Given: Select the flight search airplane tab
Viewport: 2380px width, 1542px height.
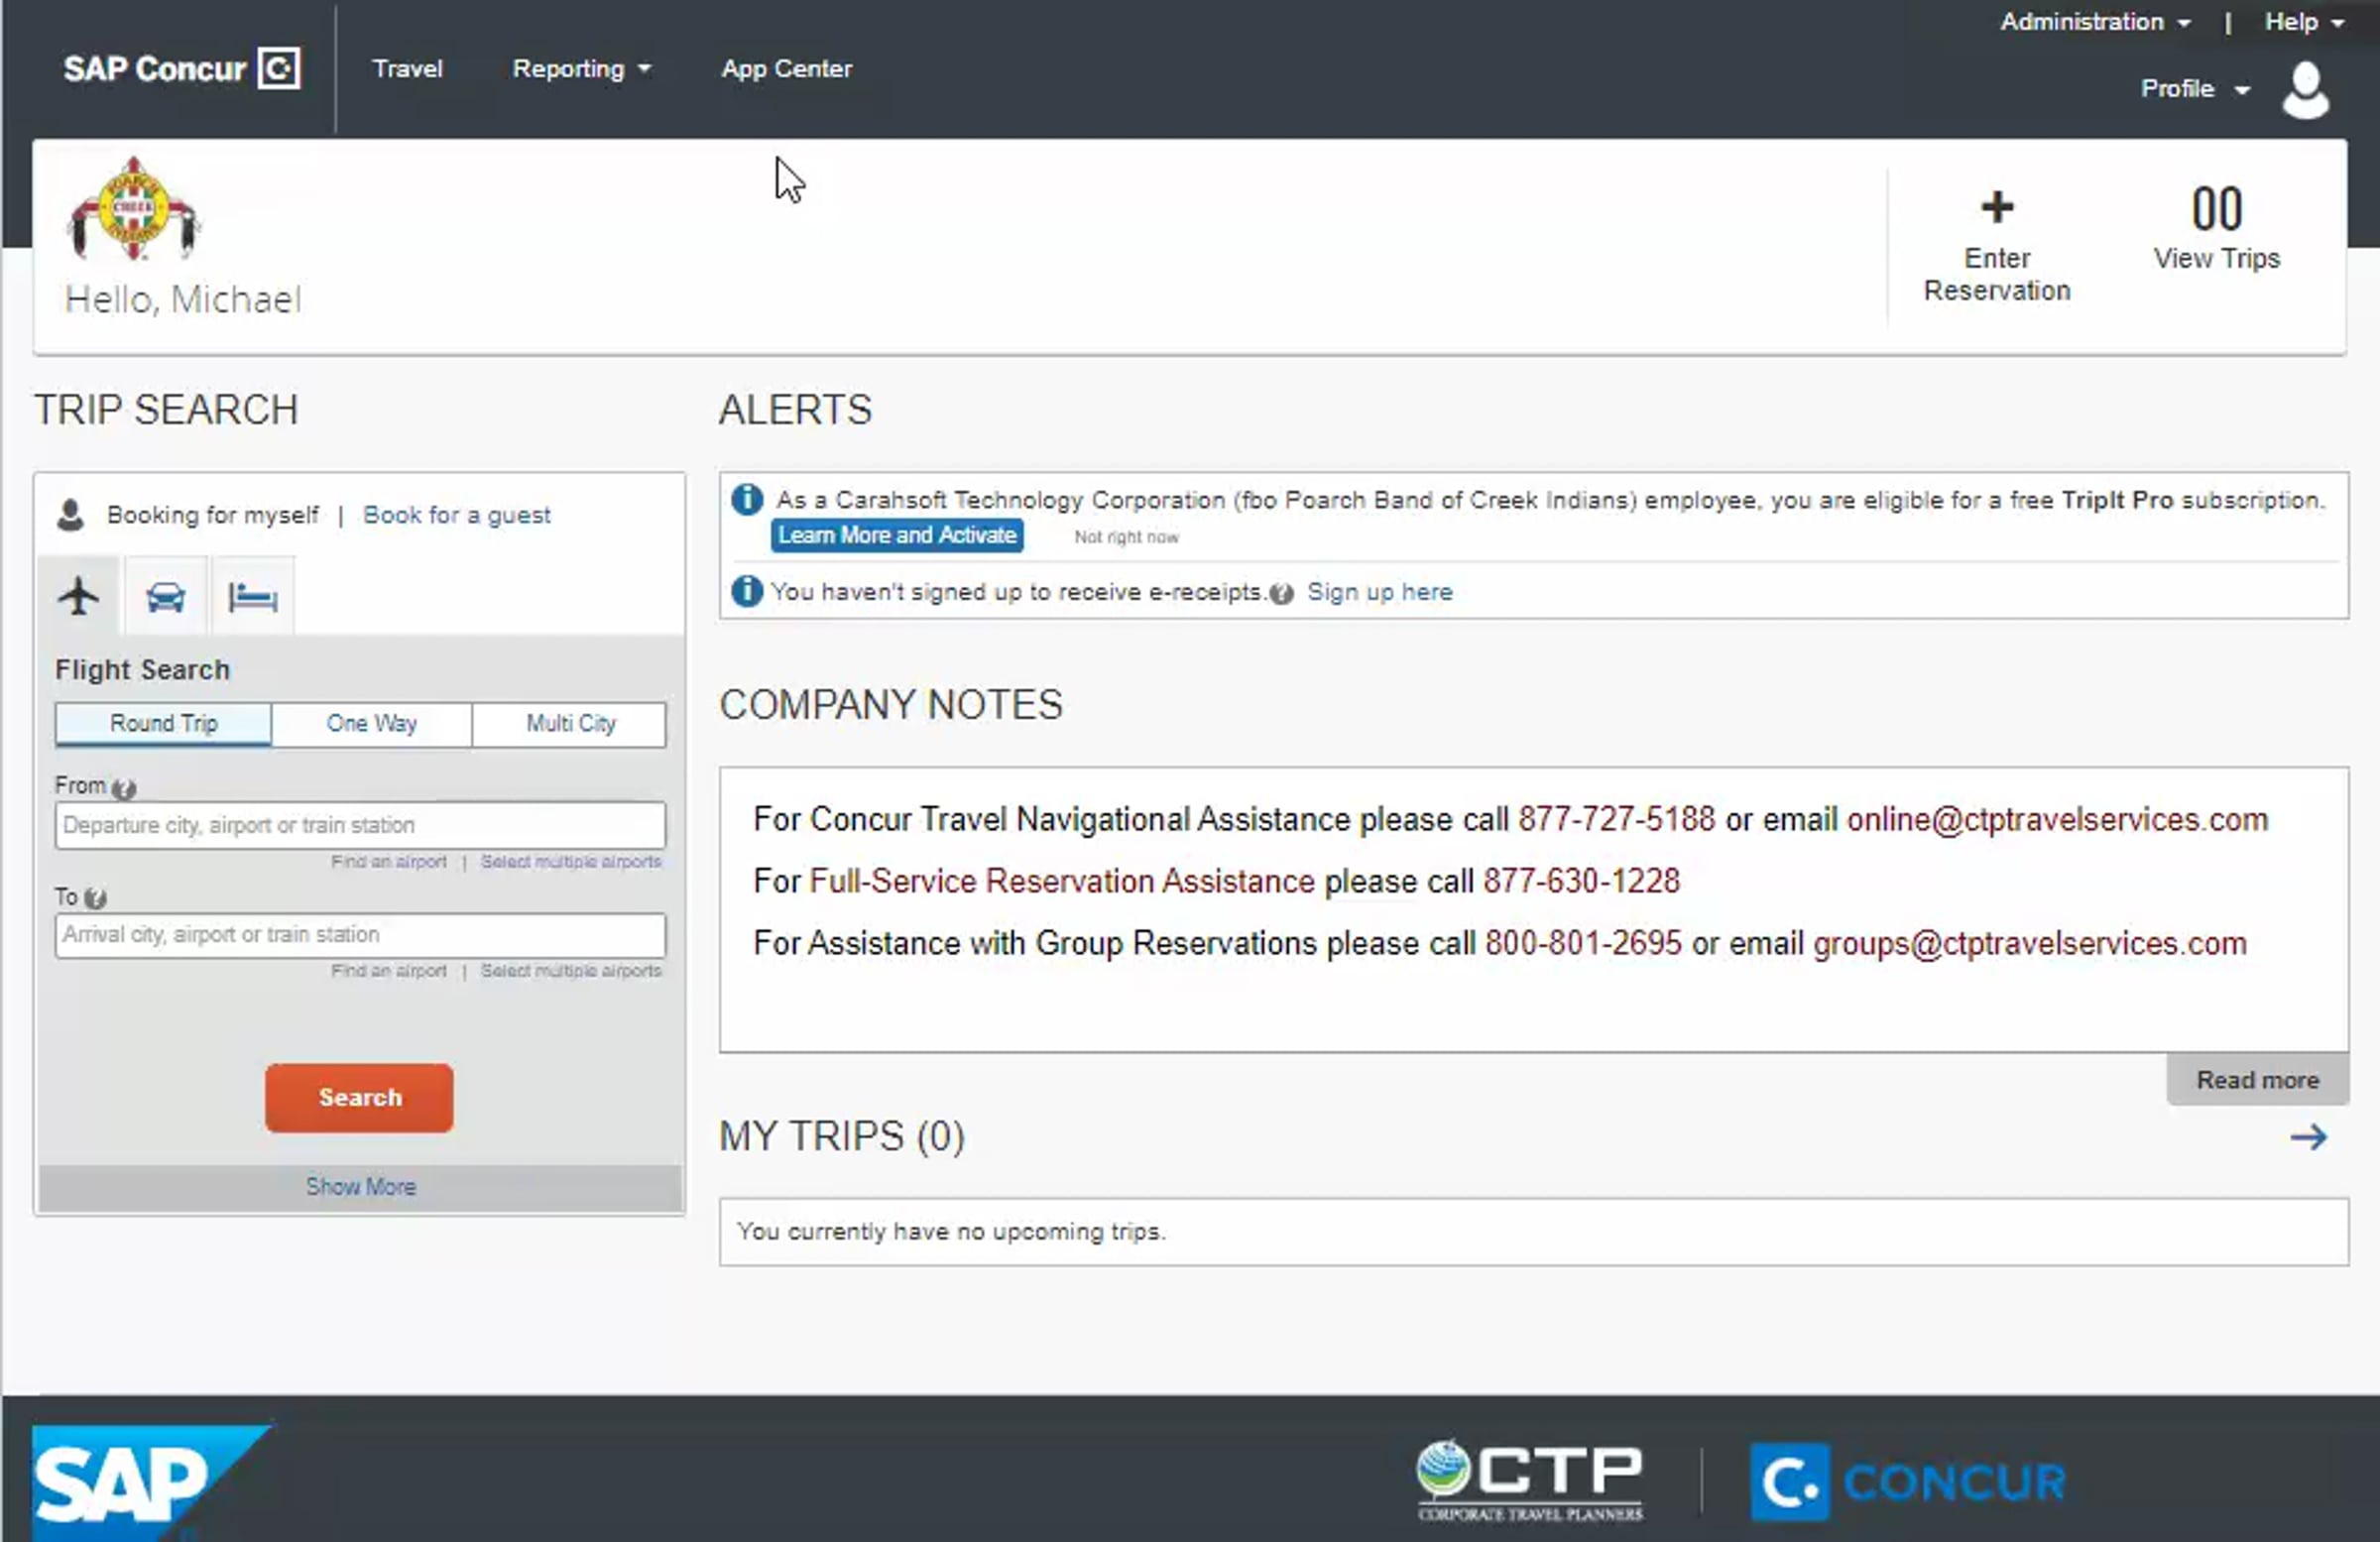Looking at the screenshot, I should click(x=79, y=597).
